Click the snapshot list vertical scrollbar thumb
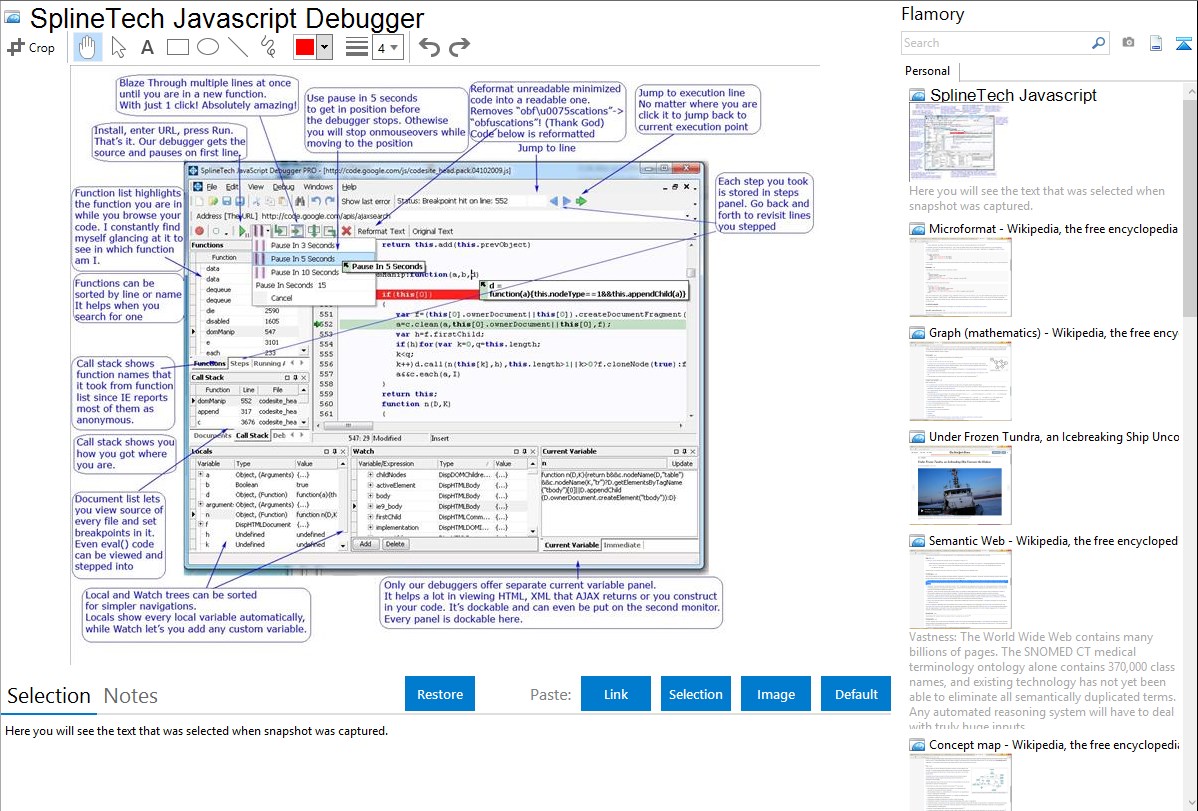The width and height of the screenshot is (1198, 811). tap(1190, 206)
